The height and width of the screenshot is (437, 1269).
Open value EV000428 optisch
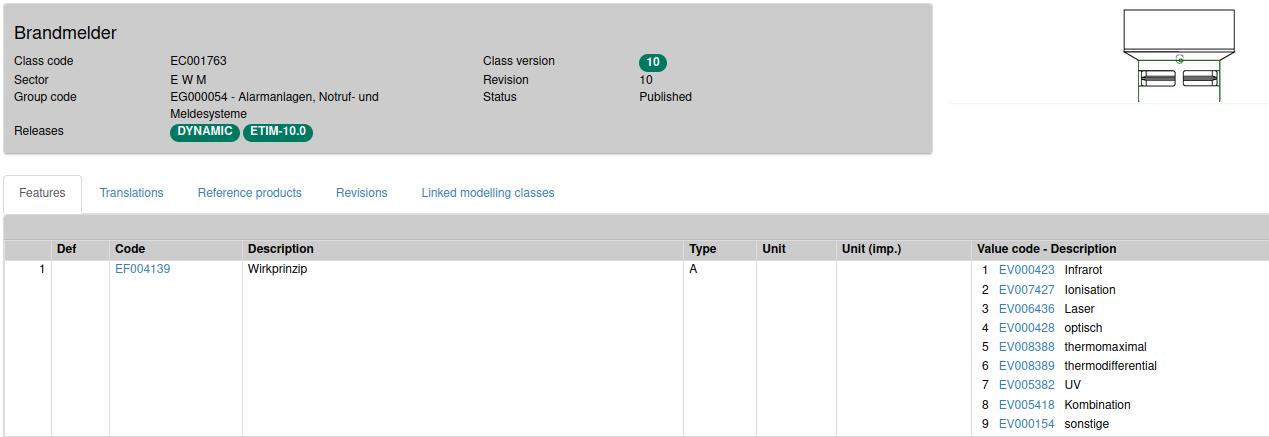point(1026,328)
